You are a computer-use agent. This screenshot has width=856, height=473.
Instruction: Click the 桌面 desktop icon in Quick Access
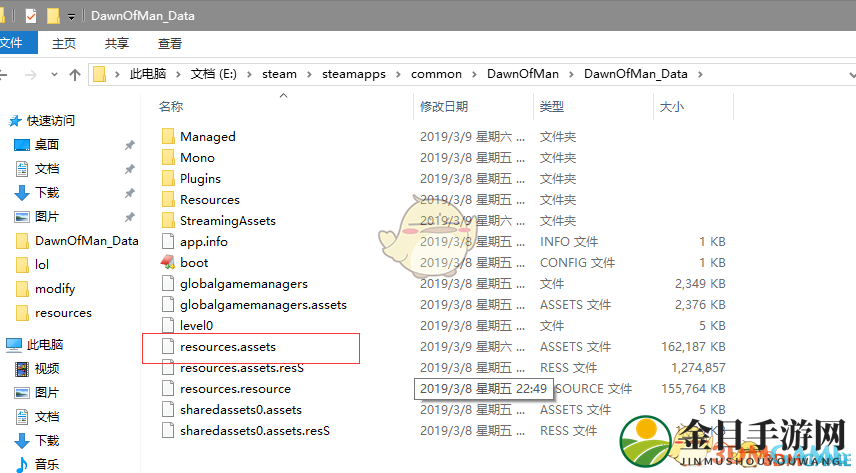coord(22,144)
